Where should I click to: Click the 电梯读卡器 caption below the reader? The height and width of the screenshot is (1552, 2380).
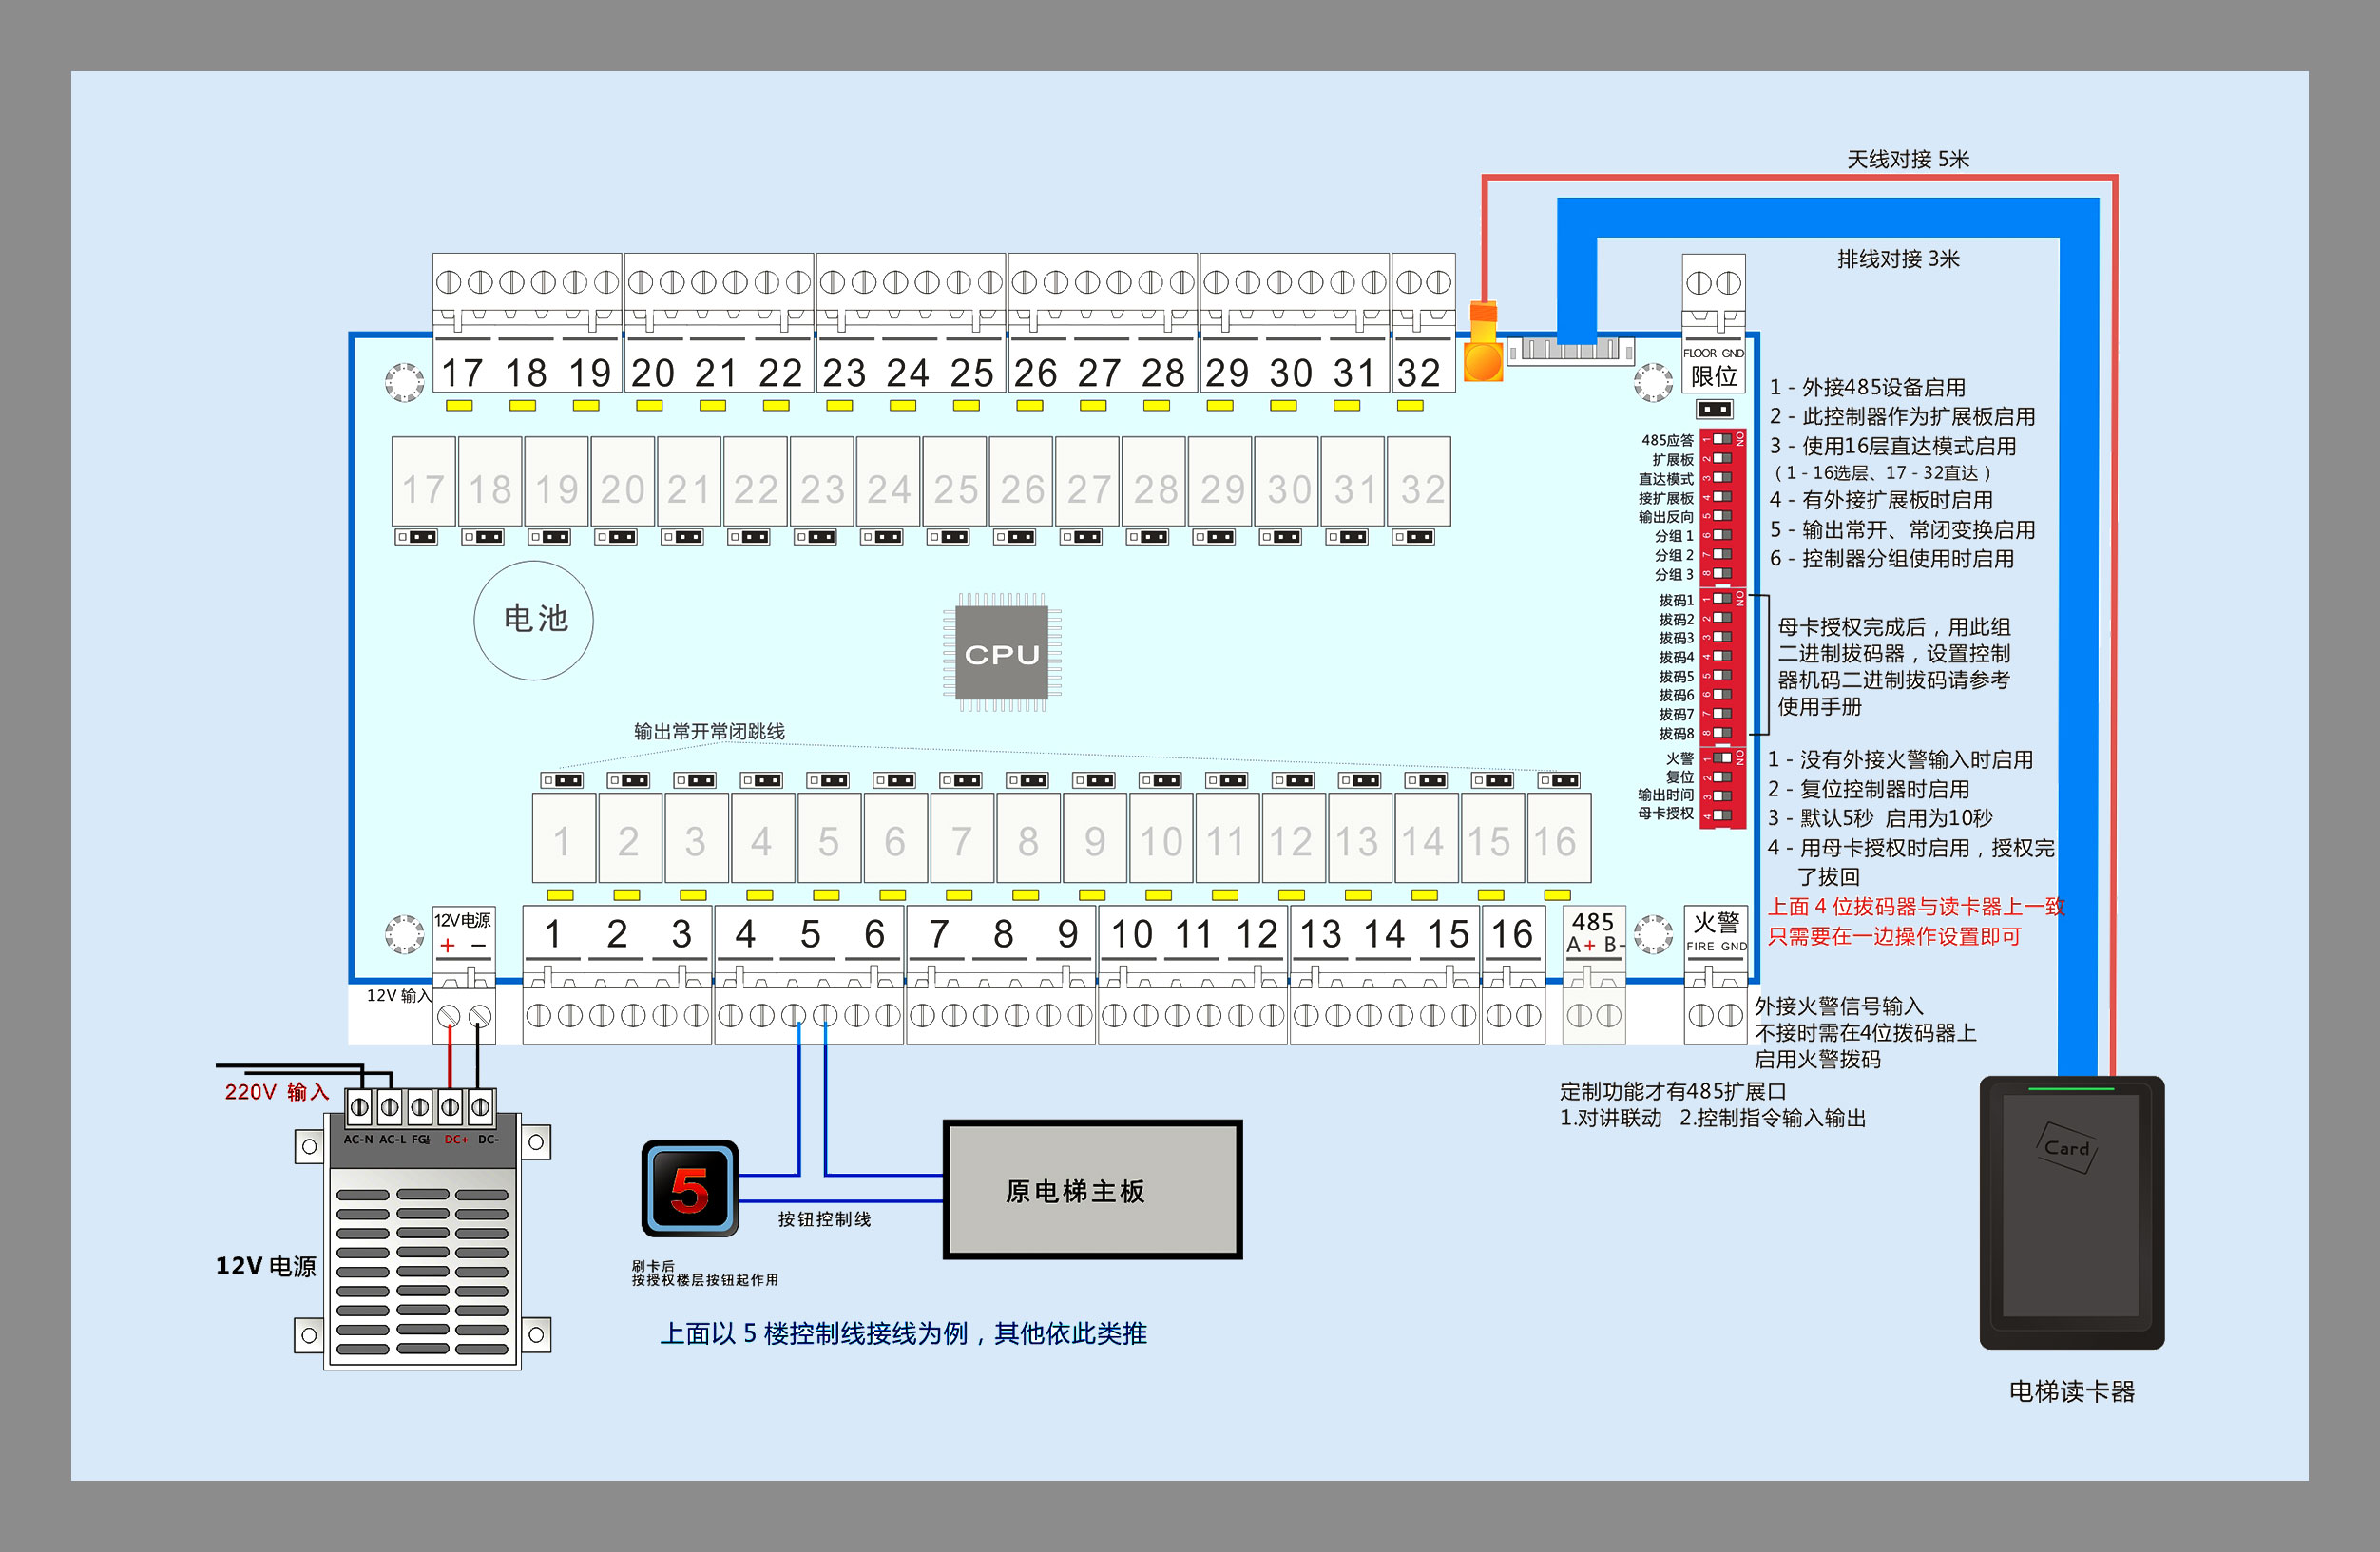(2071, 1391)
